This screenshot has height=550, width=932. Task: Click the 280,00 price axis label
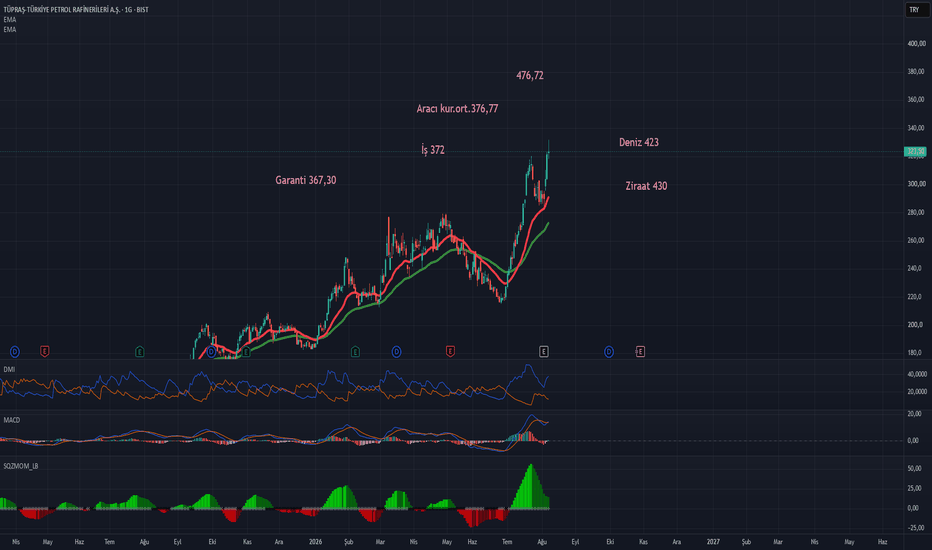(917, 212)
